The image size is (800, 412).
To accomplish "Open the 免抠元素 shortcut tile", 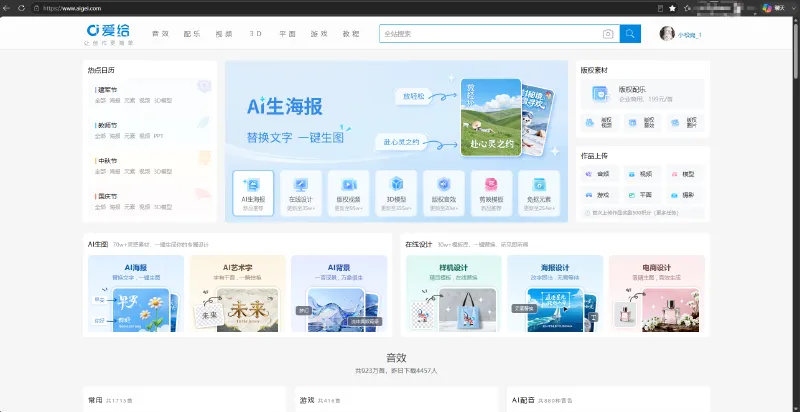I will 539,193.
